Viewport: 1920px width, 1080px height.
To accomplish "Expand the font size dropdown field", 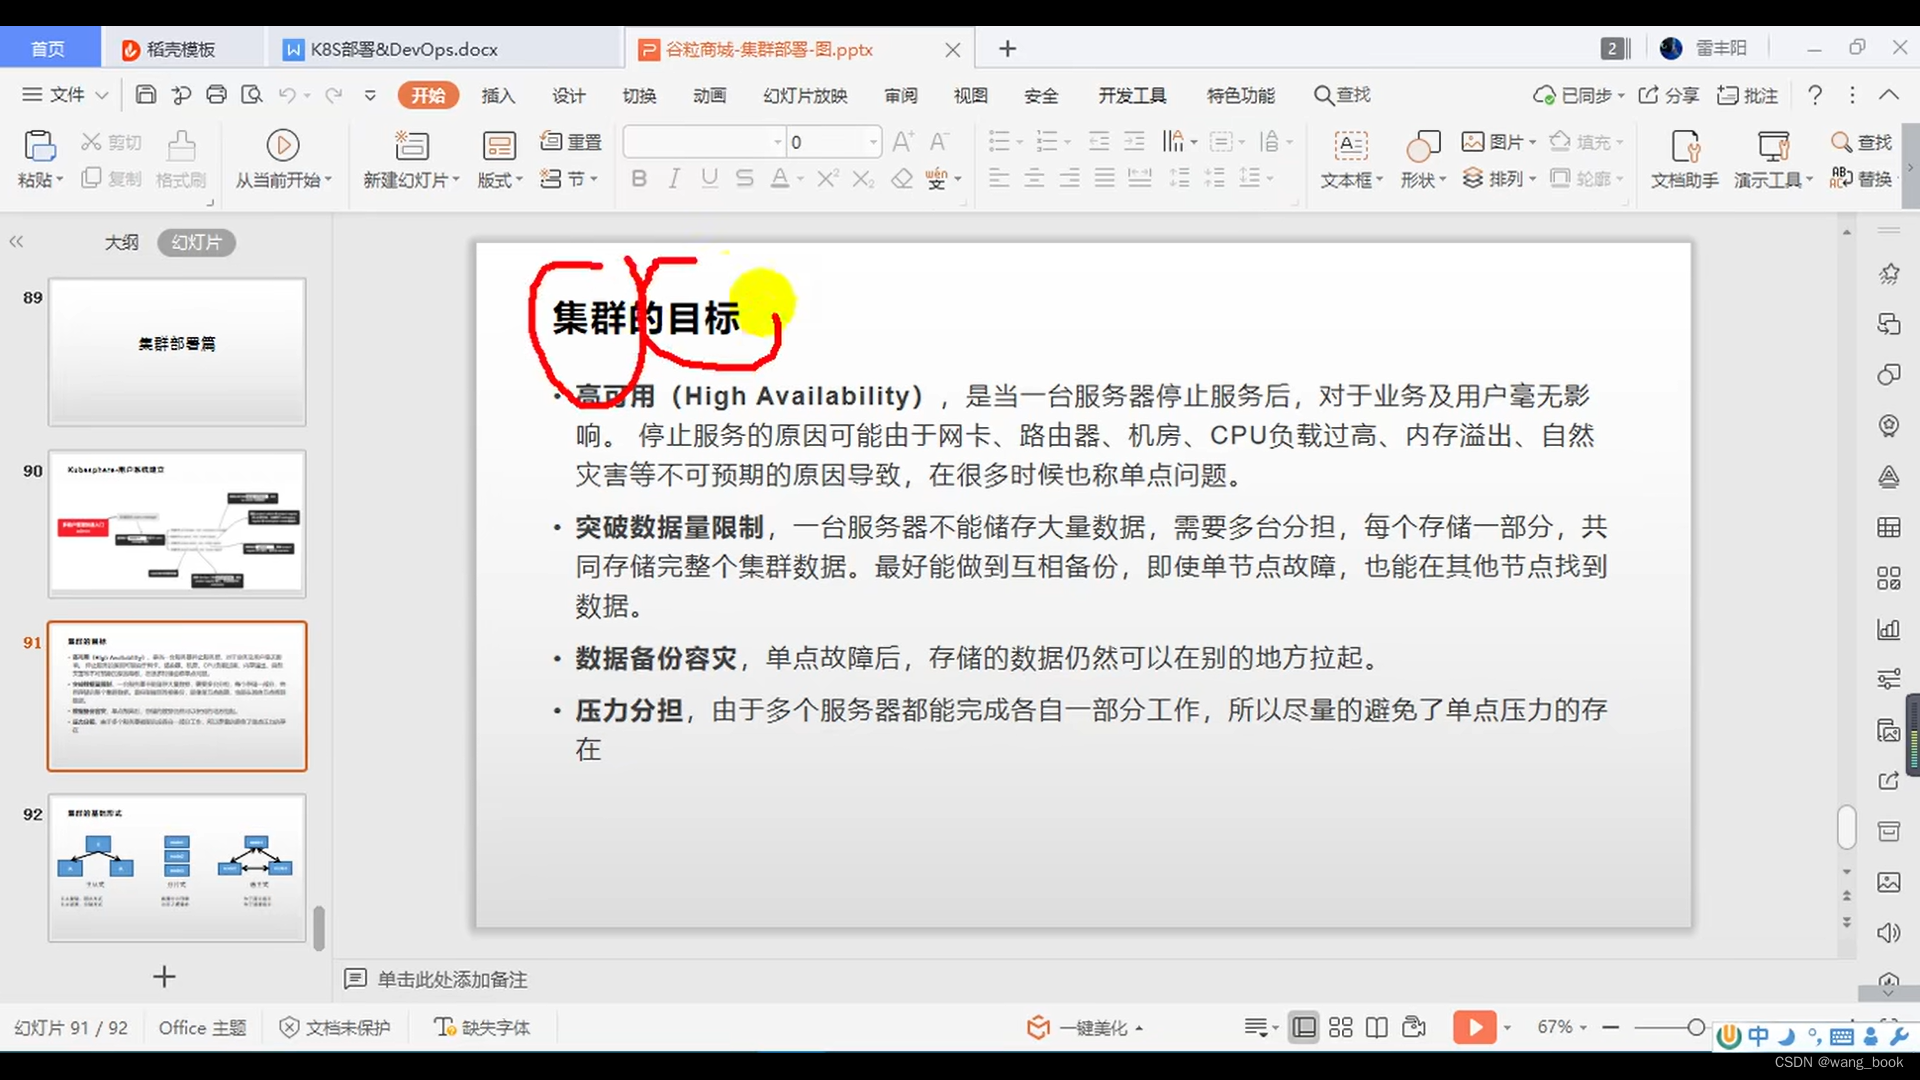I will tap(873, 142).
